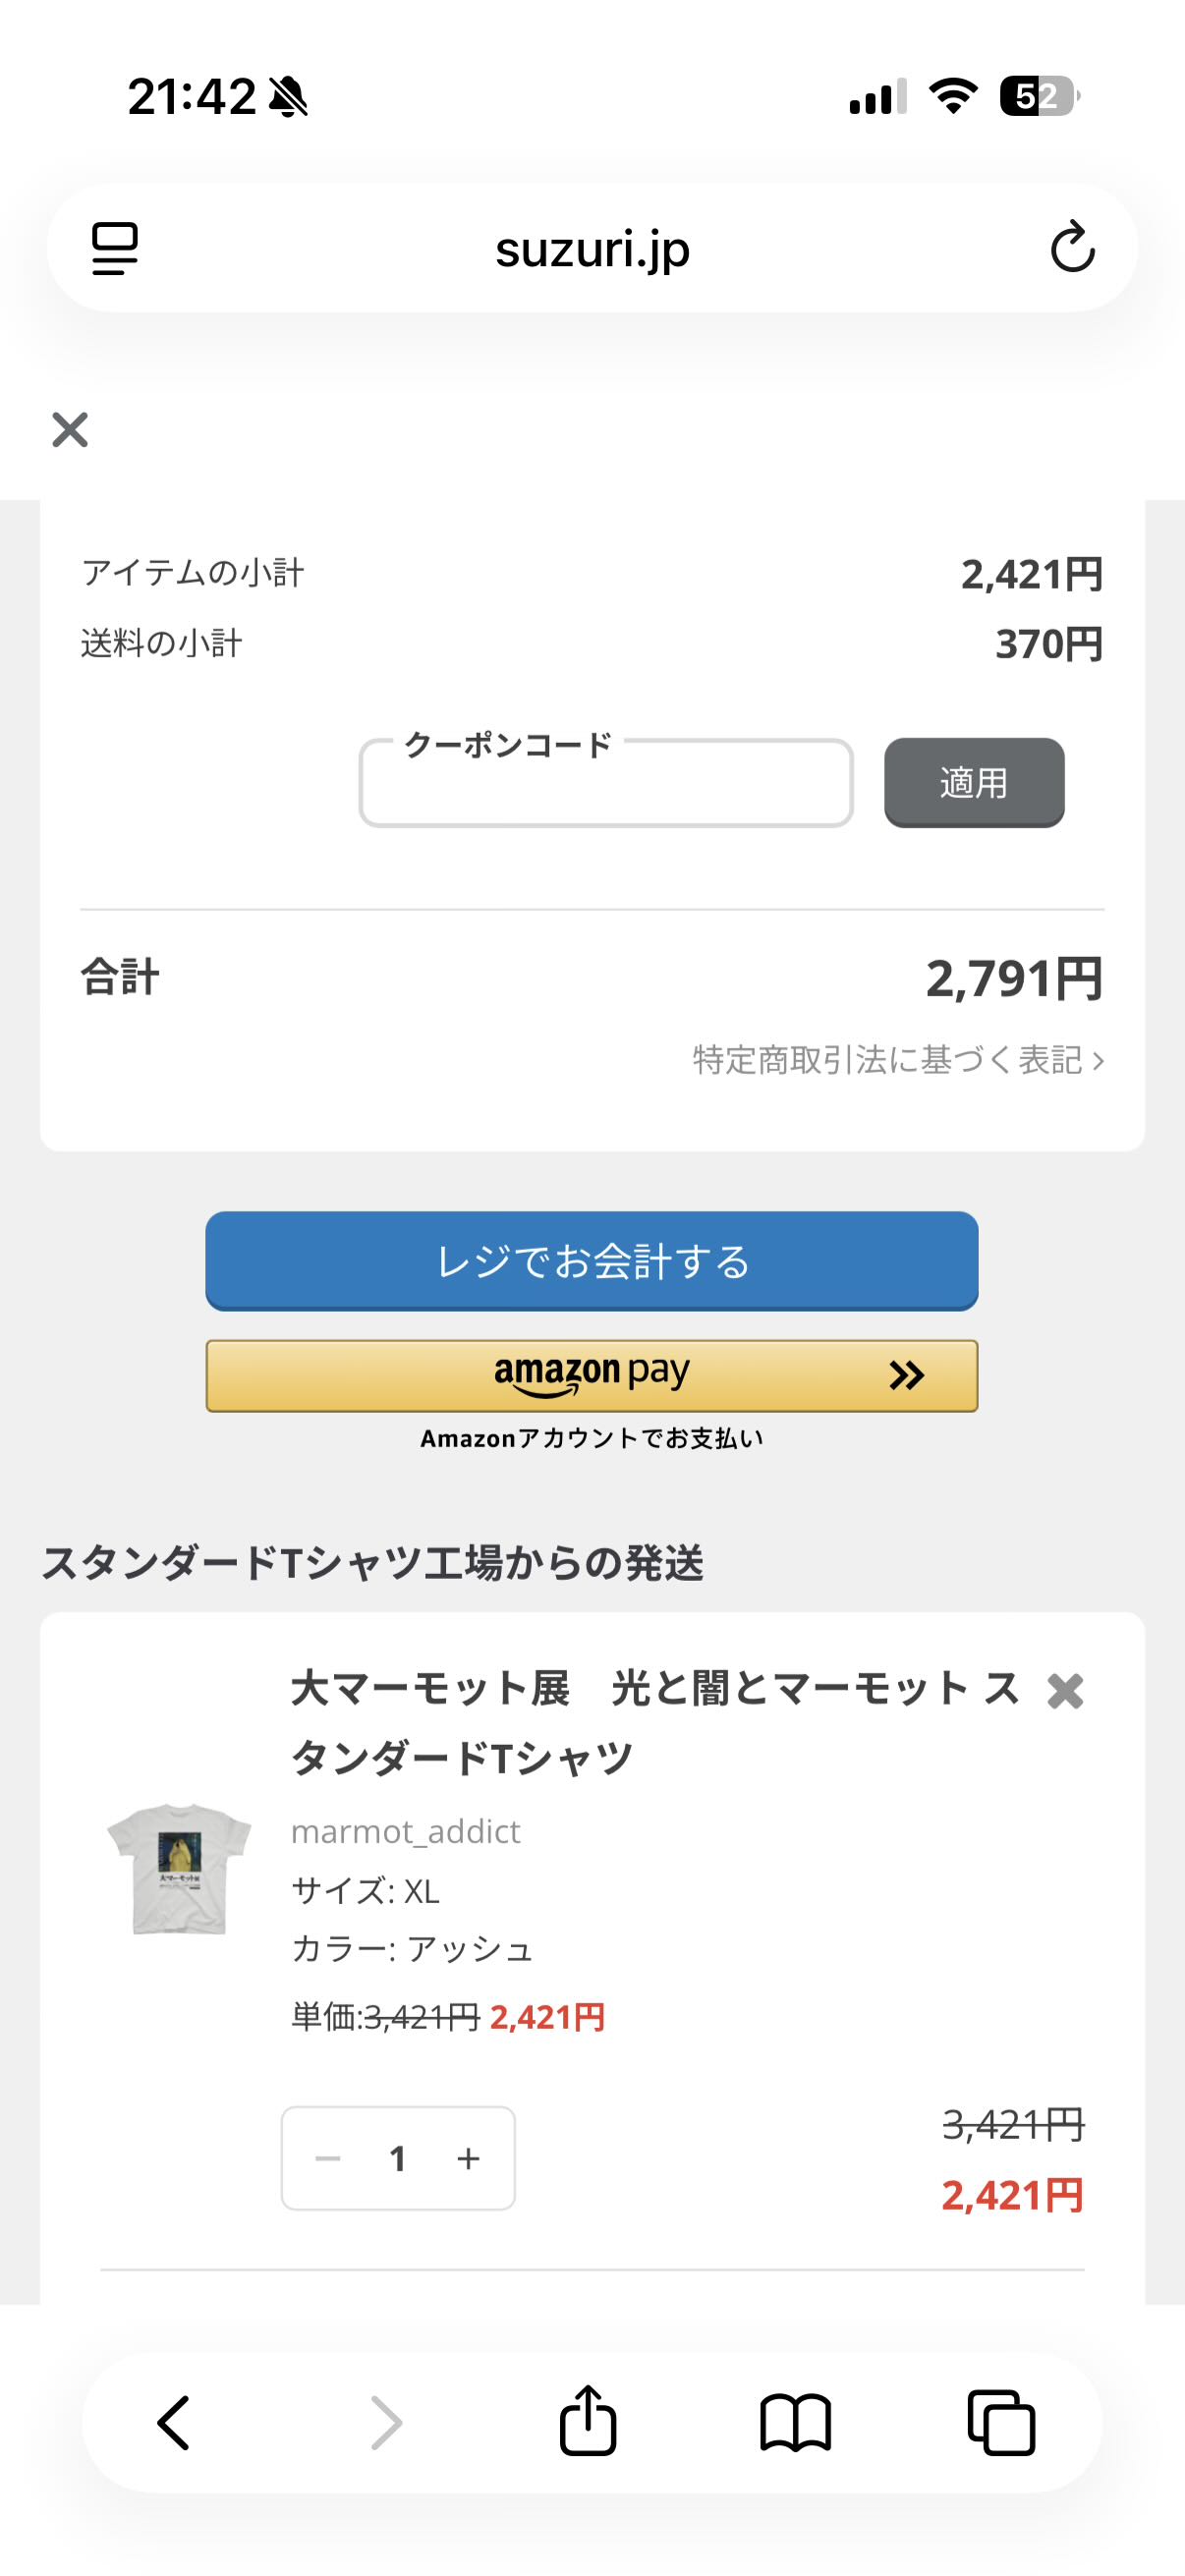This screenshot has width=1185, height=2576.
Task: Tap the Safari forward arrow
Action: [386, 2423]
